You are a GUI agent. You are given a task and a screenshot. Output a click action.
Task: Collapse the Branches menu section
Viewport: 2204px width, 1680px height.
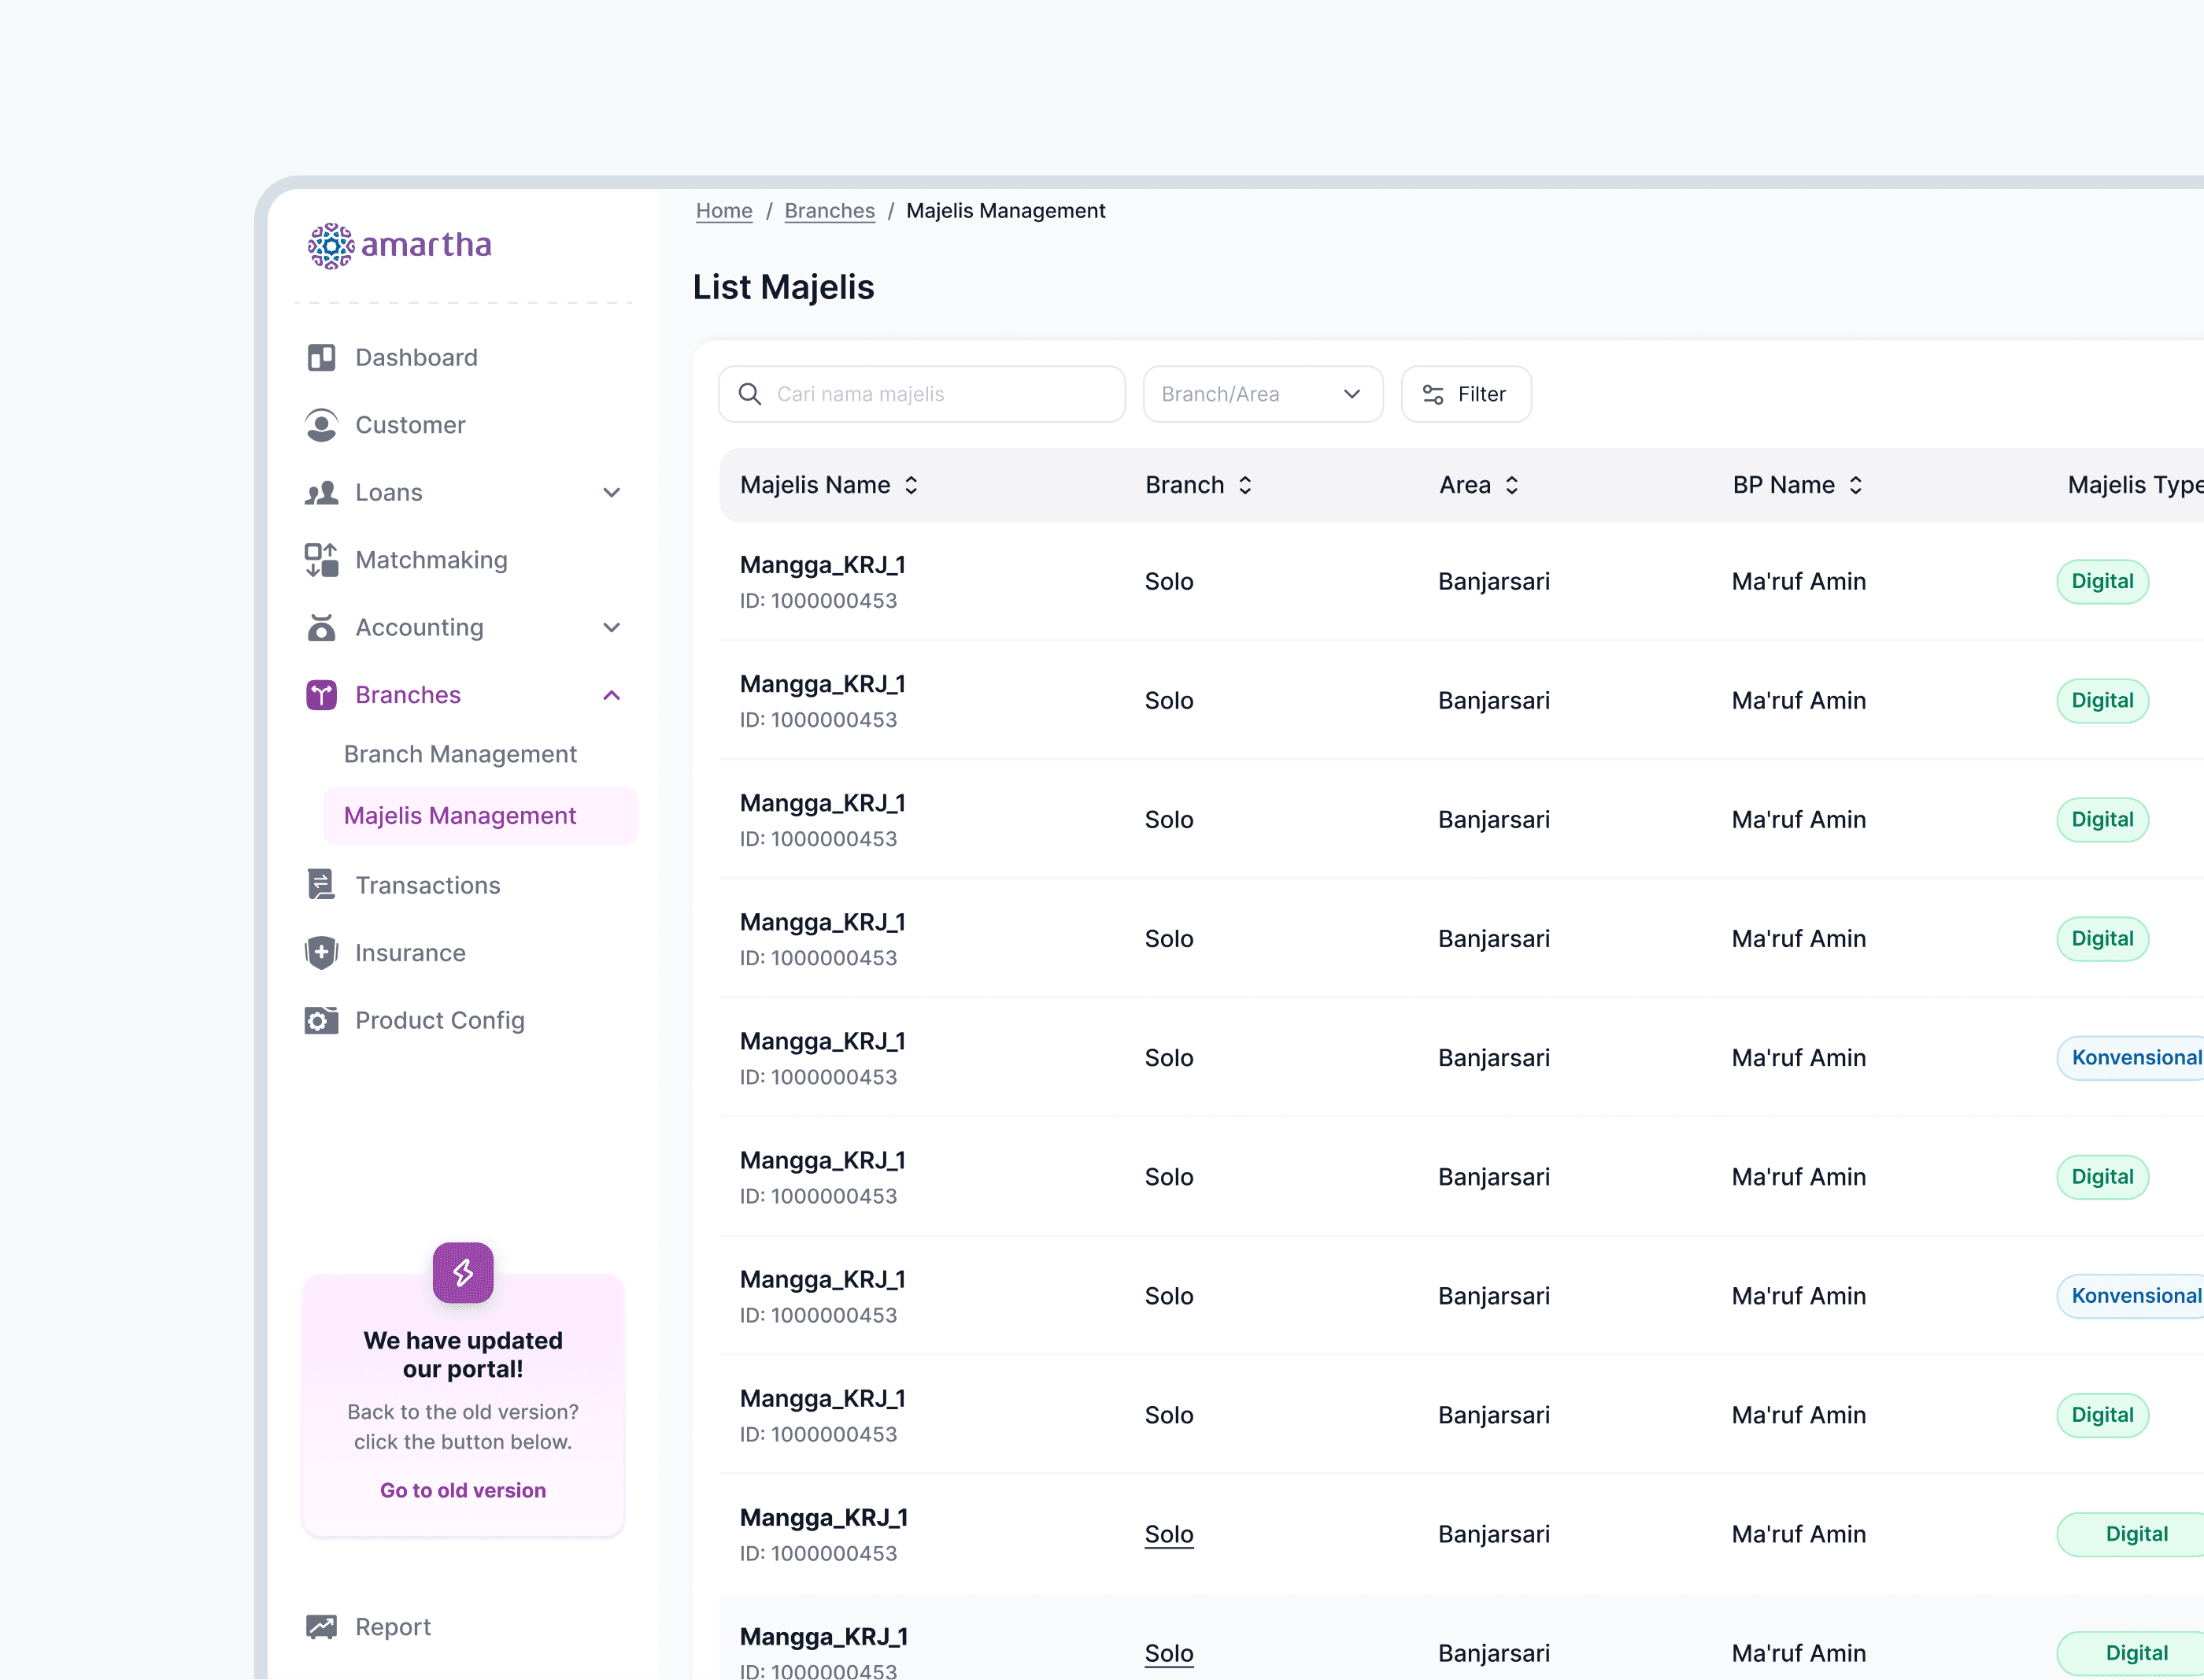612,695
